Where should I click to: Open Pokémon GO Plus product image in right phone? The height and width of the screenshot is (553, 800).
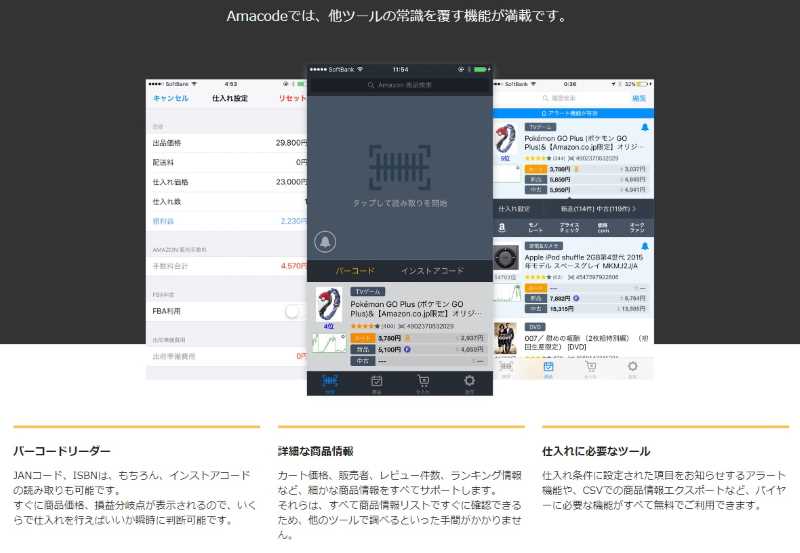point(505,139)
